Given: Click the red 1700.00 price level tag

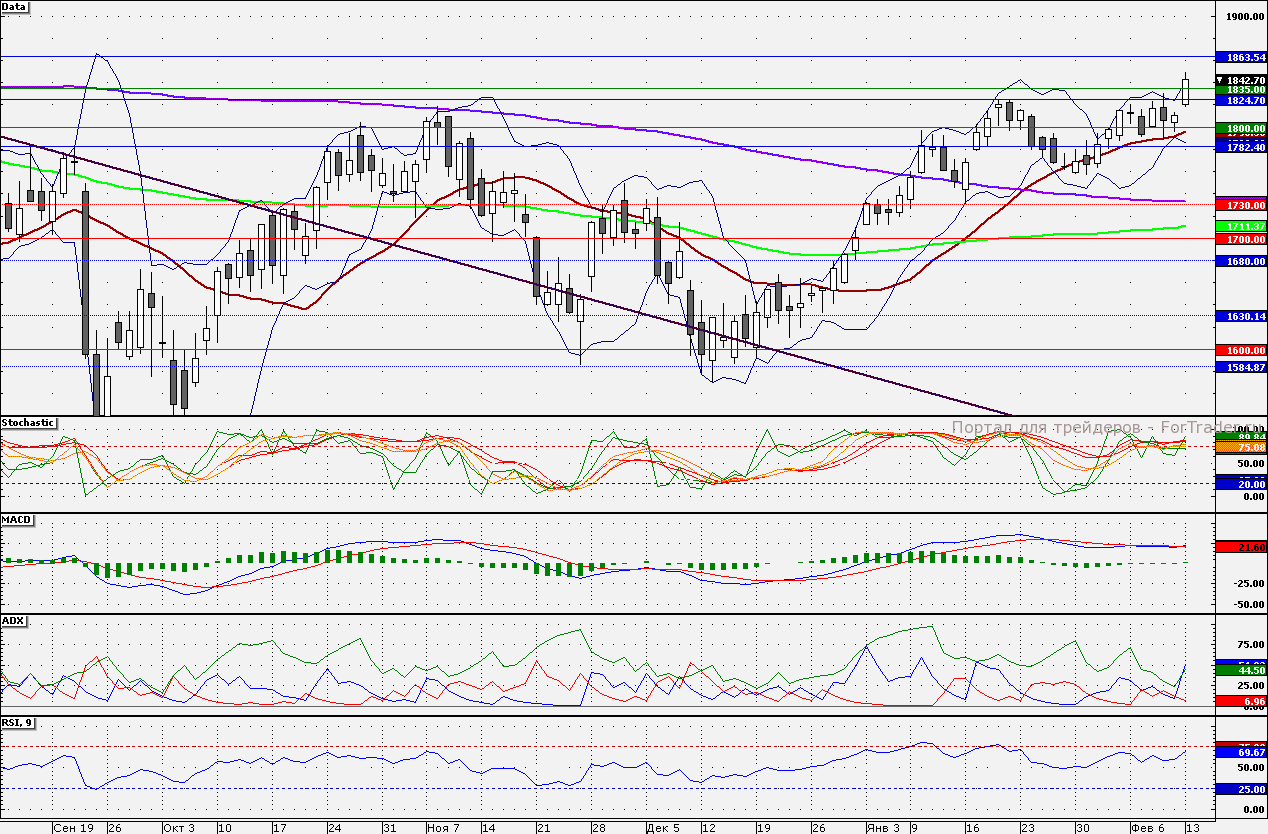Looking at the screenshot, I should [1240, 240].
